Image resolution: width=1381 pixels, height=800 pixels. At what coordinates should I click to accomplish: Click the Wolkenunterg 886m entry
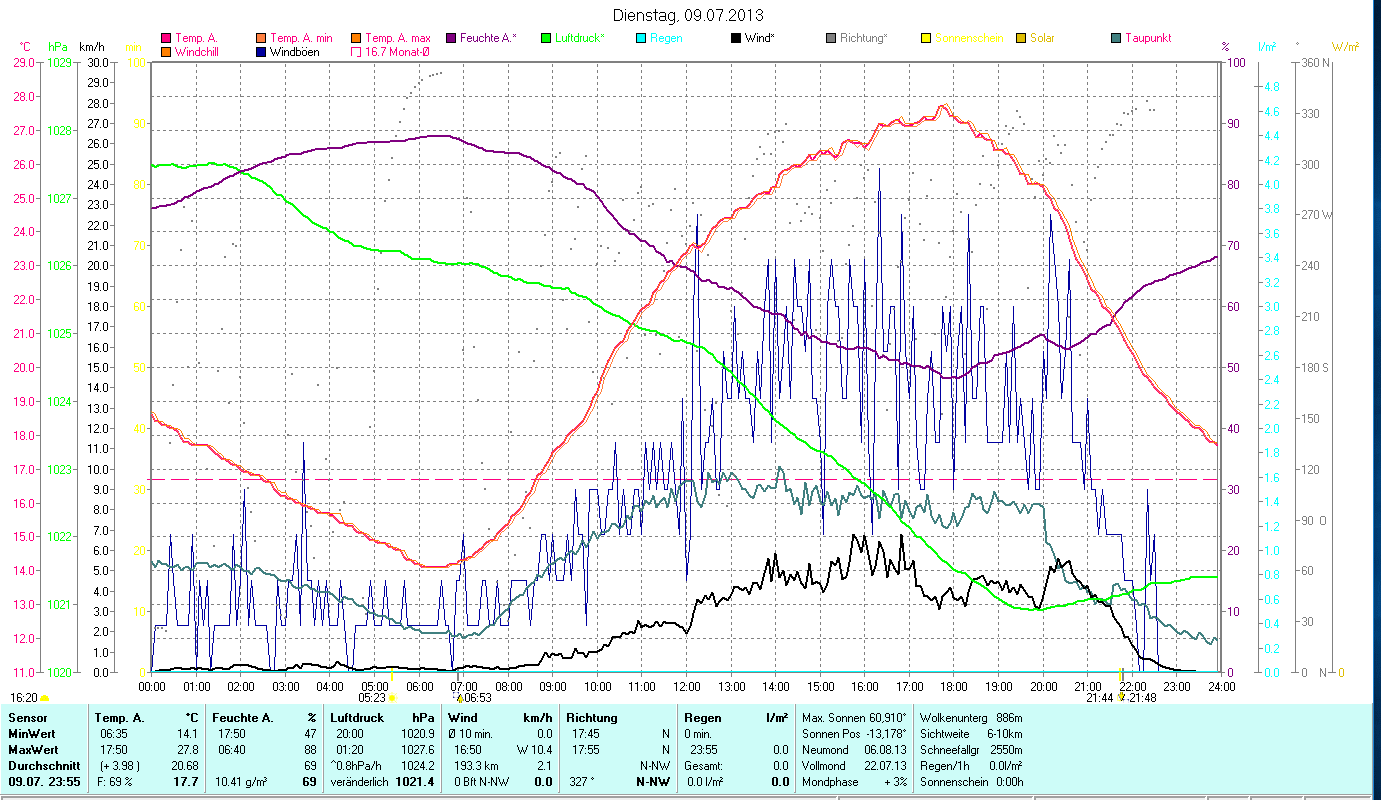tap(971, 718)
